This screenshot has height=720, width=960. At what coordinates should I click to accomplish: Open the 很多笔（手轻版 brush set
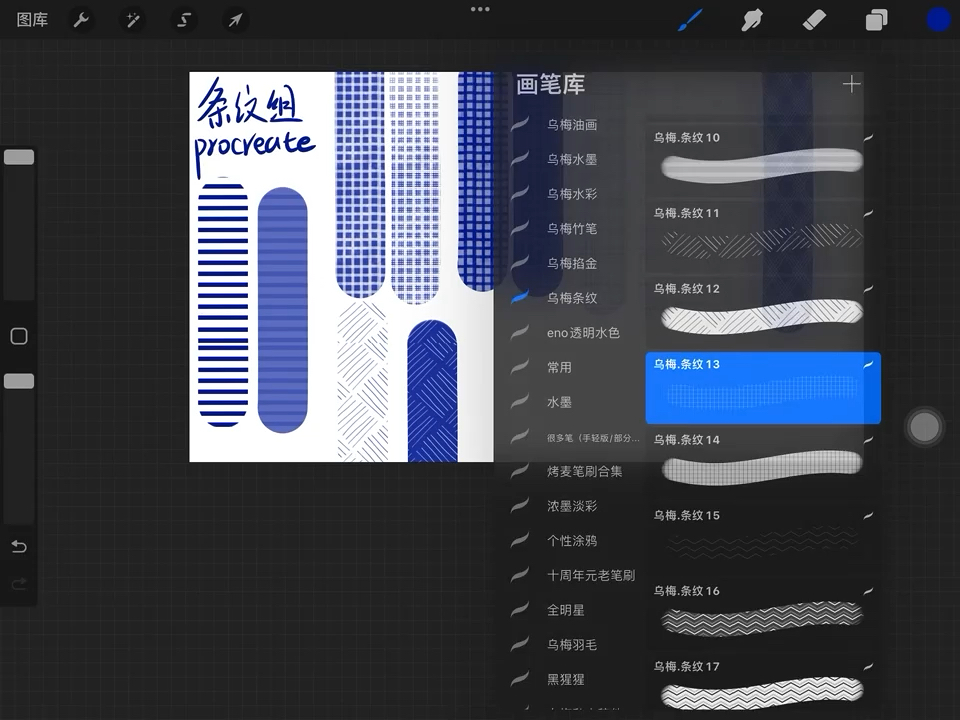coord(576,437)
